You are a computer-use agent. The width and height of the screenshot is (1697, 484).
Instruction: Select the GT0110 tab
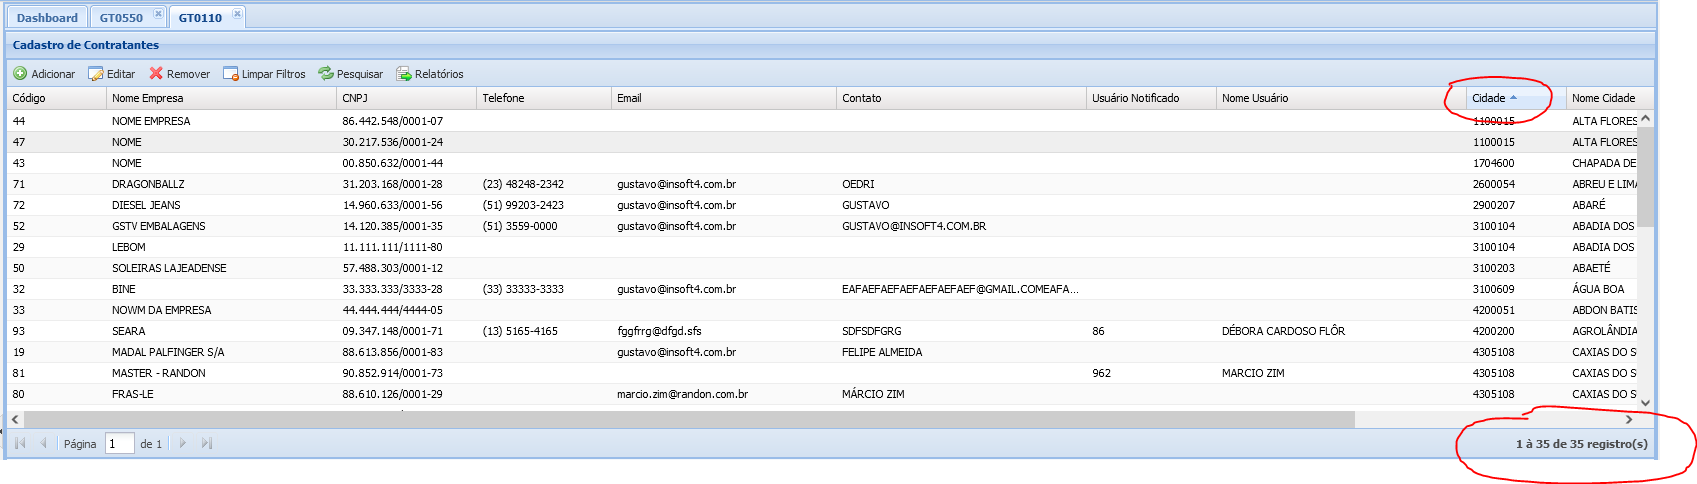coord(200,18)
